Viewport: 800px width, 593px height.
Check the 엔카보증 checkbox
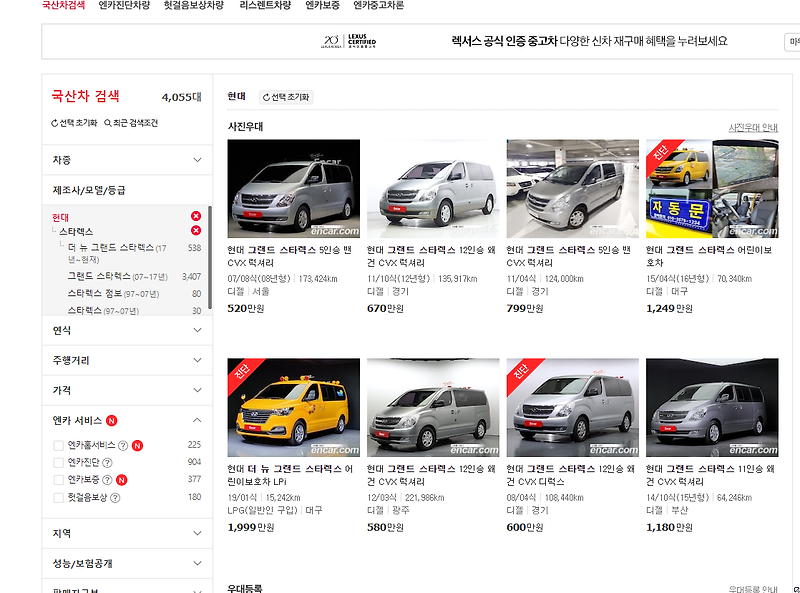coord(59,480)
